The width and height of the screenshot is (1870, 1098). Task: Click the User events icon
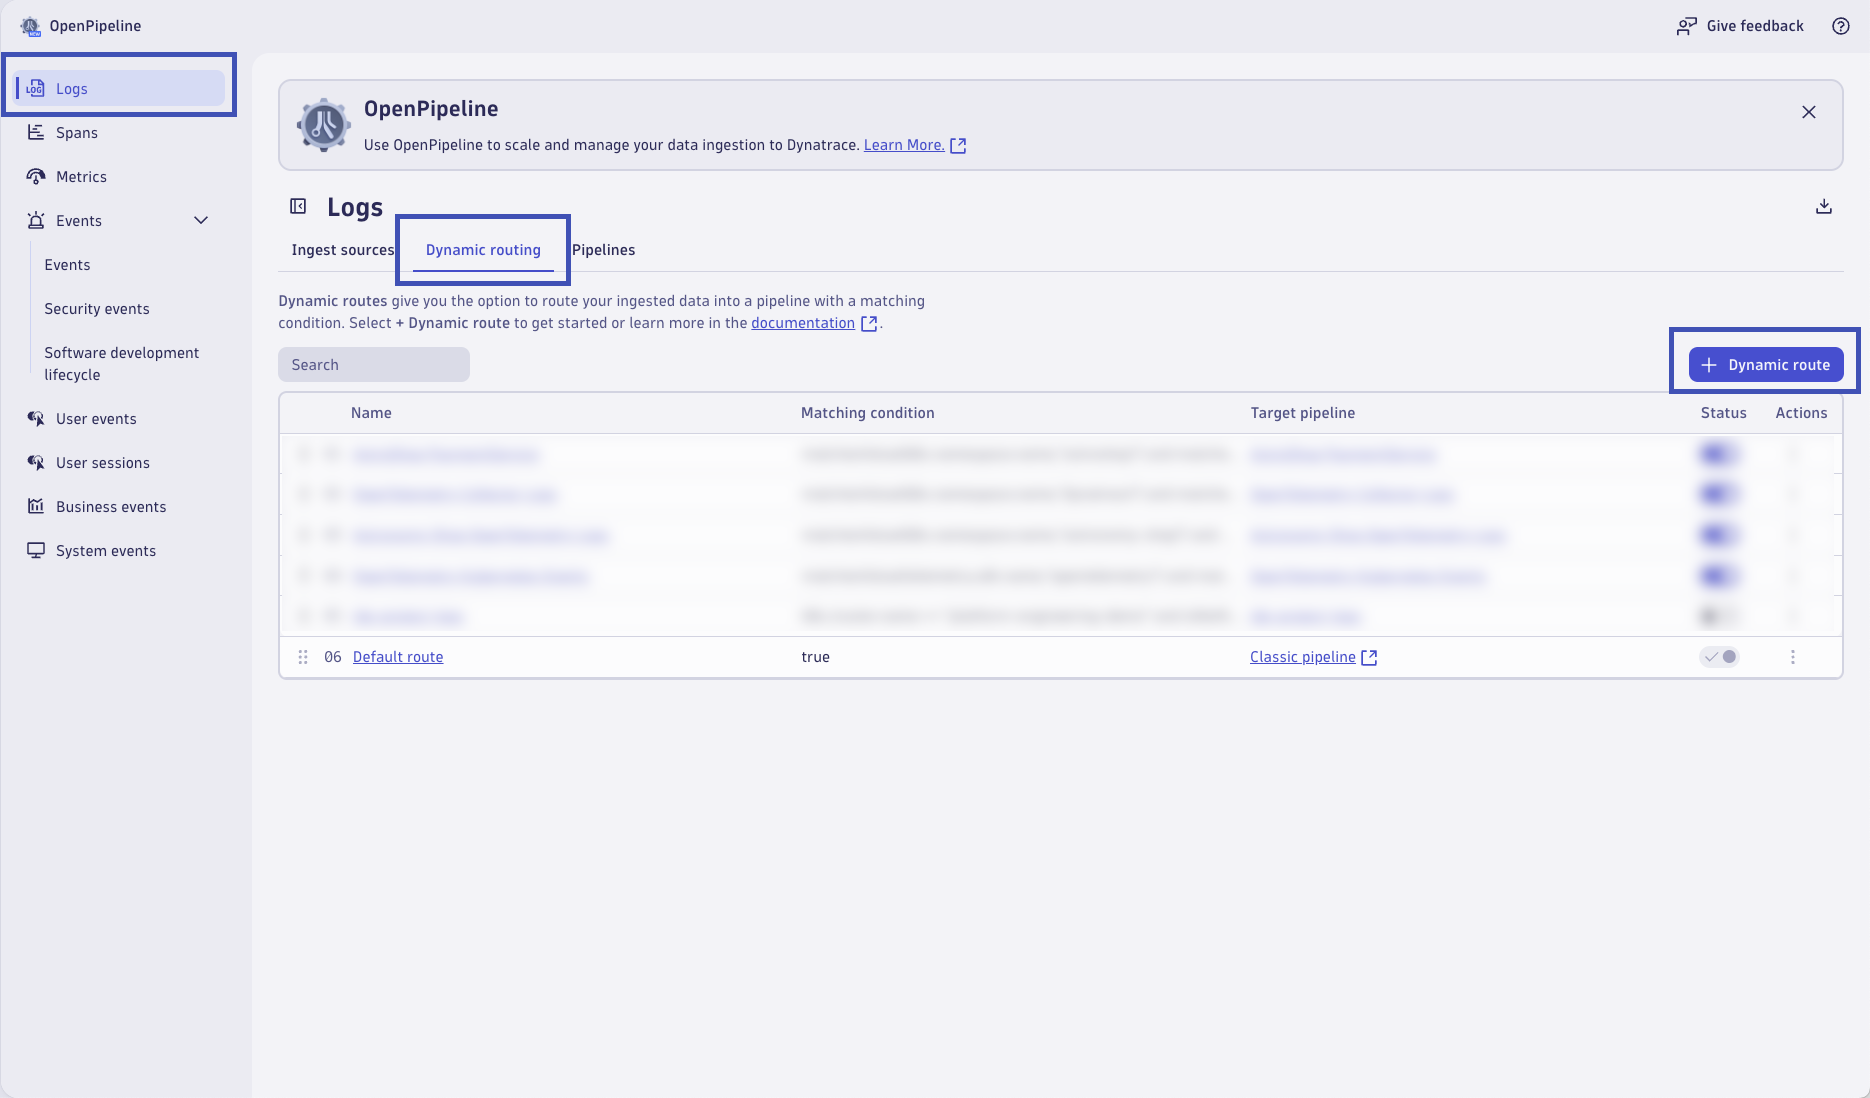click(x=36, y=418)
